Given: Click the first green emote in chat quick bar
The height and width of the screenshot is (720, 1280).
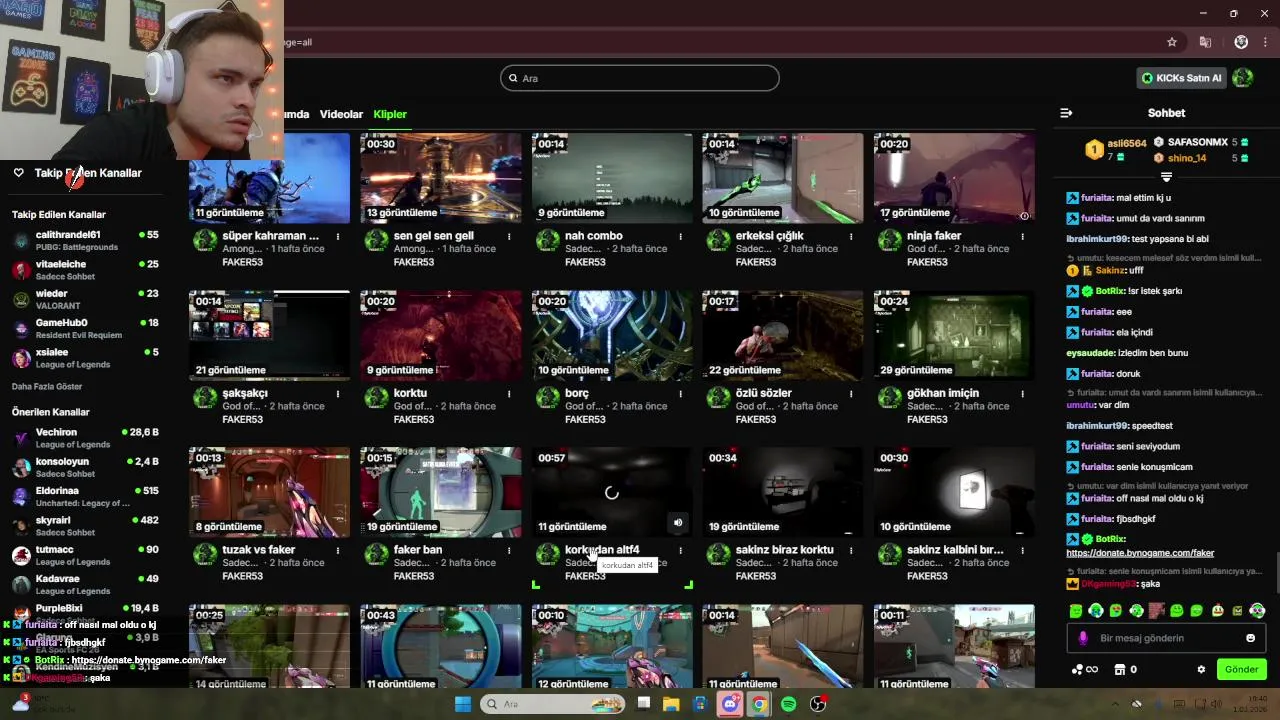Looking at the screenshot, I should tap(1076, 610).
